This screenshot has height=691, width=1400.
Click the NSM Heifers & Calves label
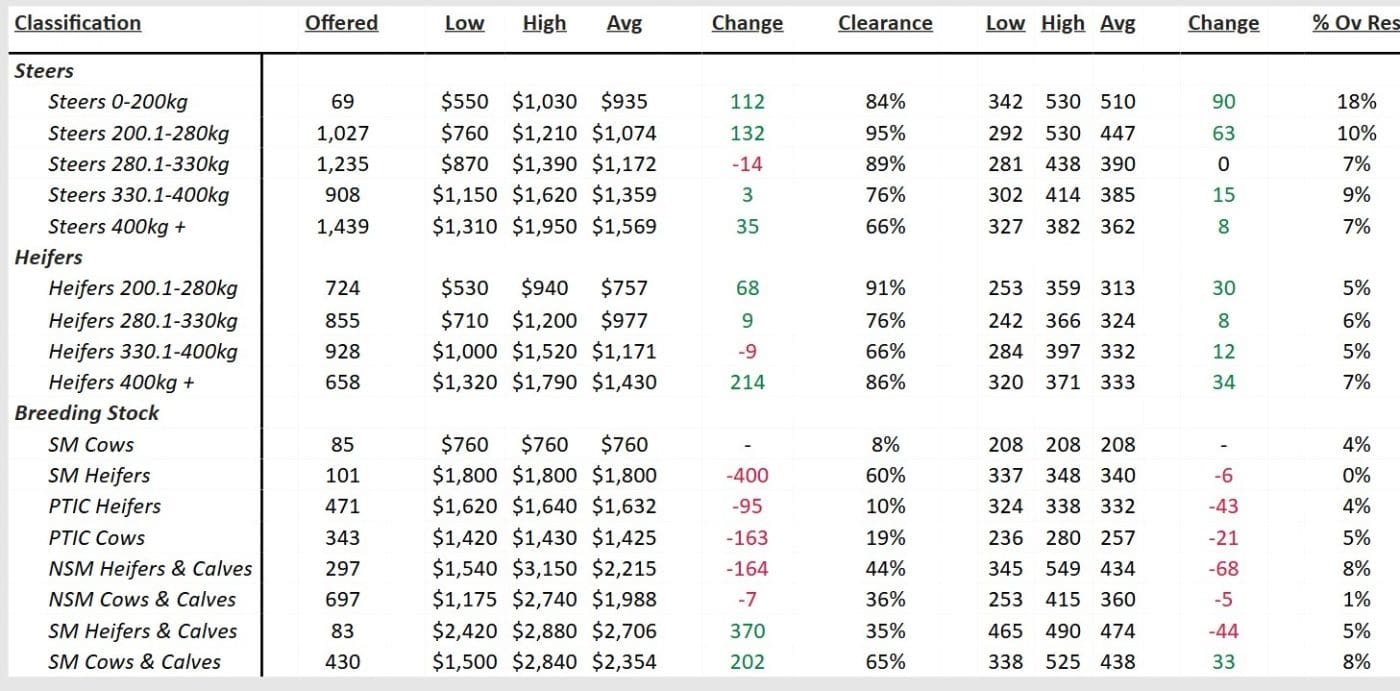pyautogui.click(x=150, y=569)
